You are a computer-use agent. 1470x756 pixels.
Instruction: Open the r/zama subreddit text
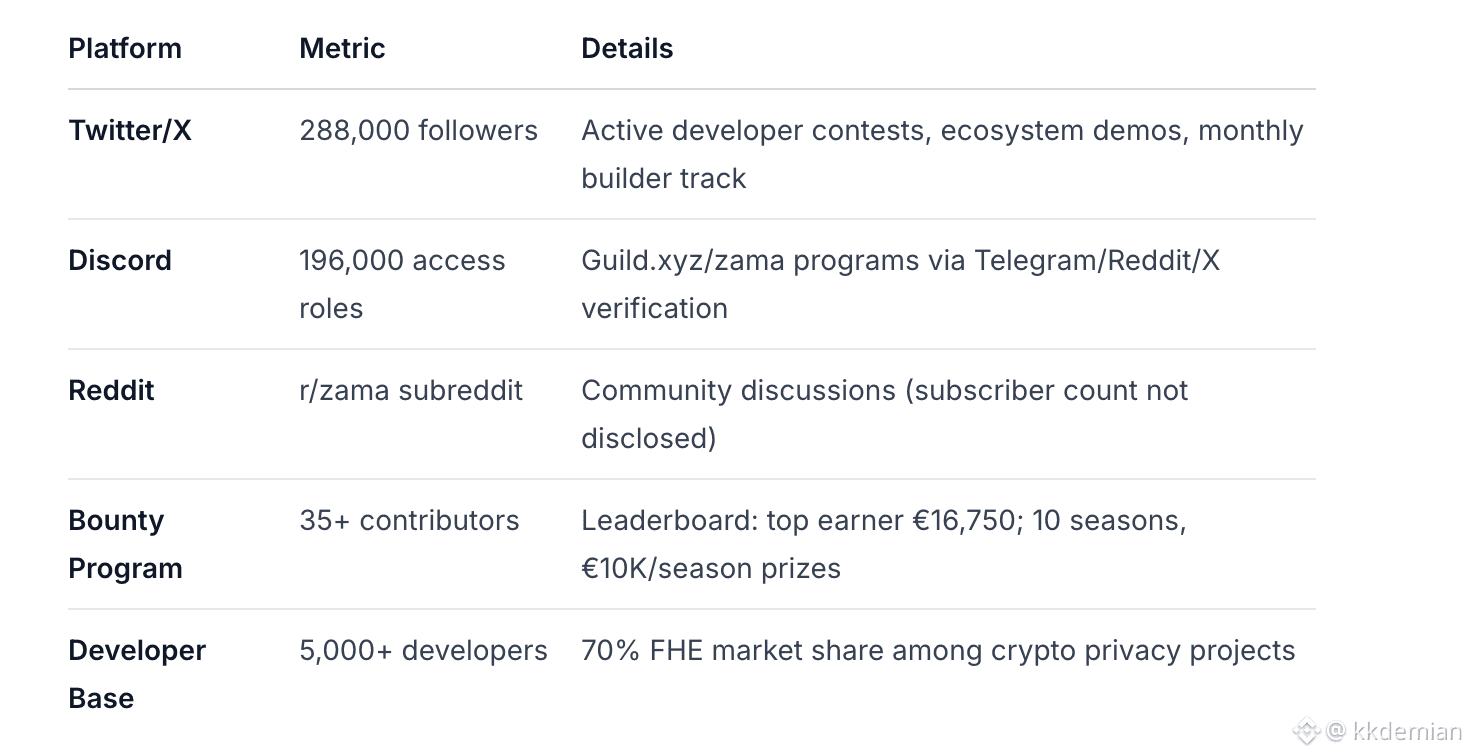[411, 390]
